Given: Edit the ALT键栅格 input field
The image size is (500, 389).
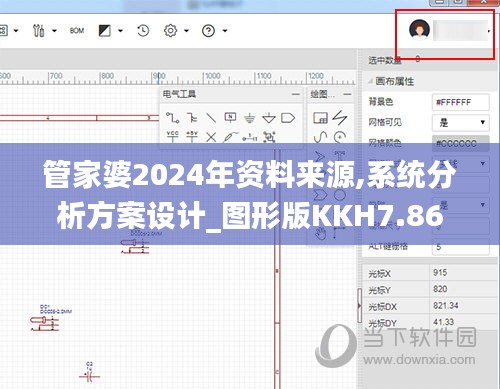Looking at the screenshot, I should point(461,247).
